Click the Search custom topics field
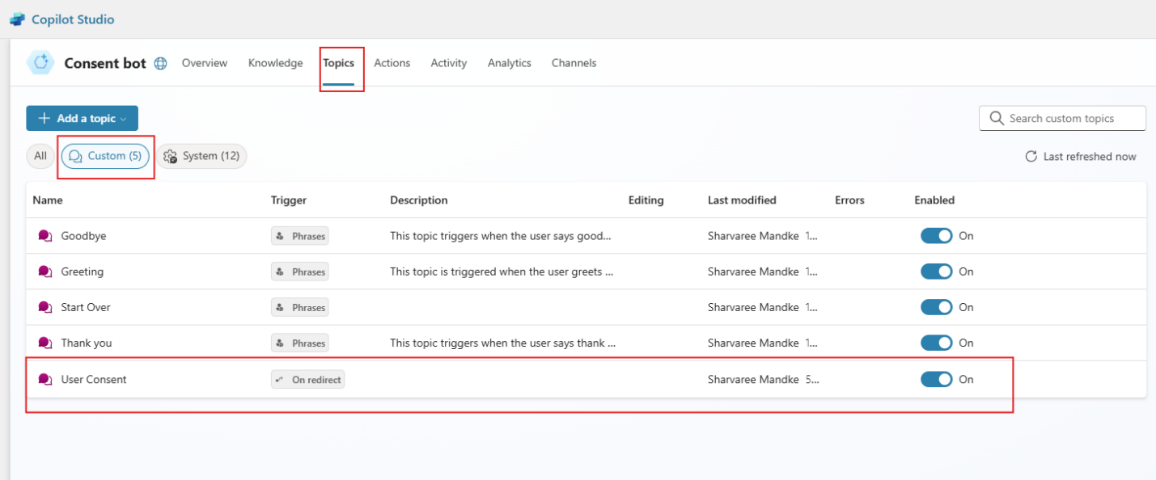 point(1062,118)
